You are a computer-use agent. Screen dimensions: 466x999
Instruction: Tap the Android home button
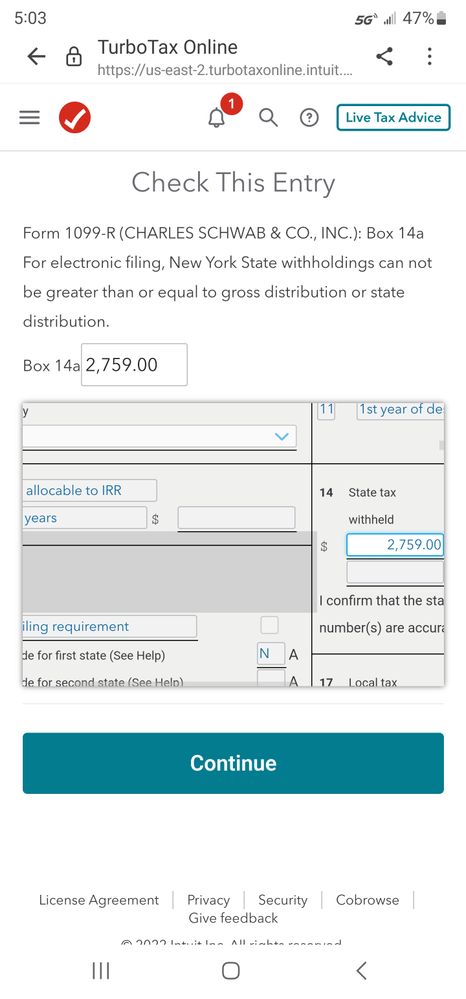[231, 970]
